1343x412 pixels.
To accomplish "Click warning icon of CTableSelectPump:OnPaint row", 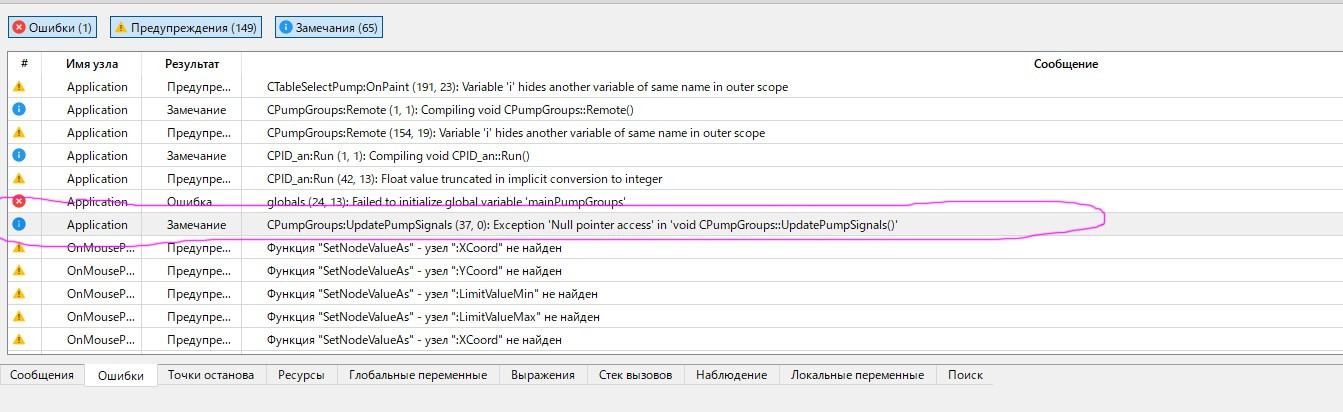I will click(x=19, y=87).
